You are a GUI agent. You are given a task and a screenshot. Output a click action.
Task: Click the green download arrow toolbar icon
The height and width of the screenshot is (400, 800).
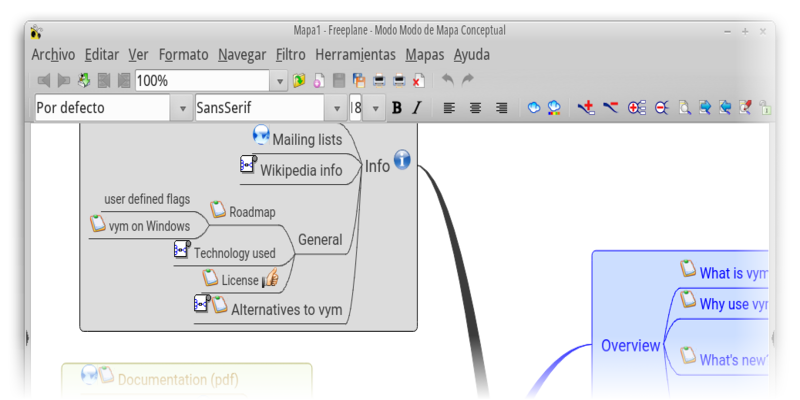(84, 80)
